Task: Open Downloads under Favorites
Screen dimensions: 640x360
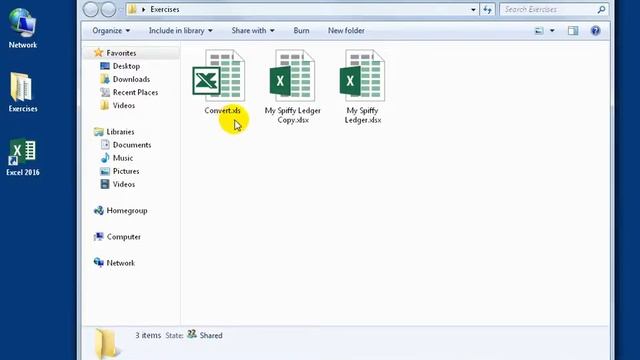Action: [131, 79]
